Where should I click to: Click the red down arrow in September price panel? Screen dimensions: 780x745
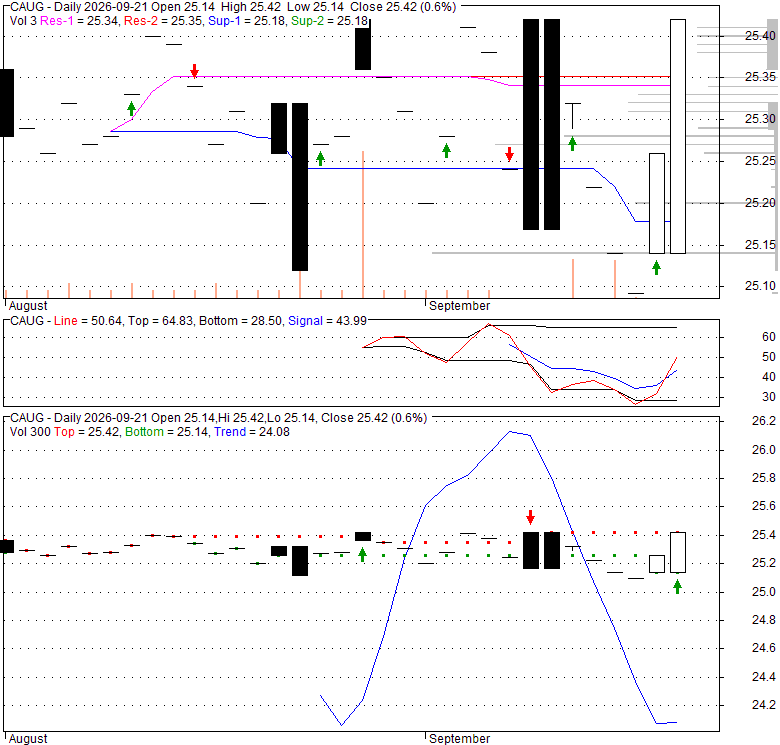click(x=509, y=154)
